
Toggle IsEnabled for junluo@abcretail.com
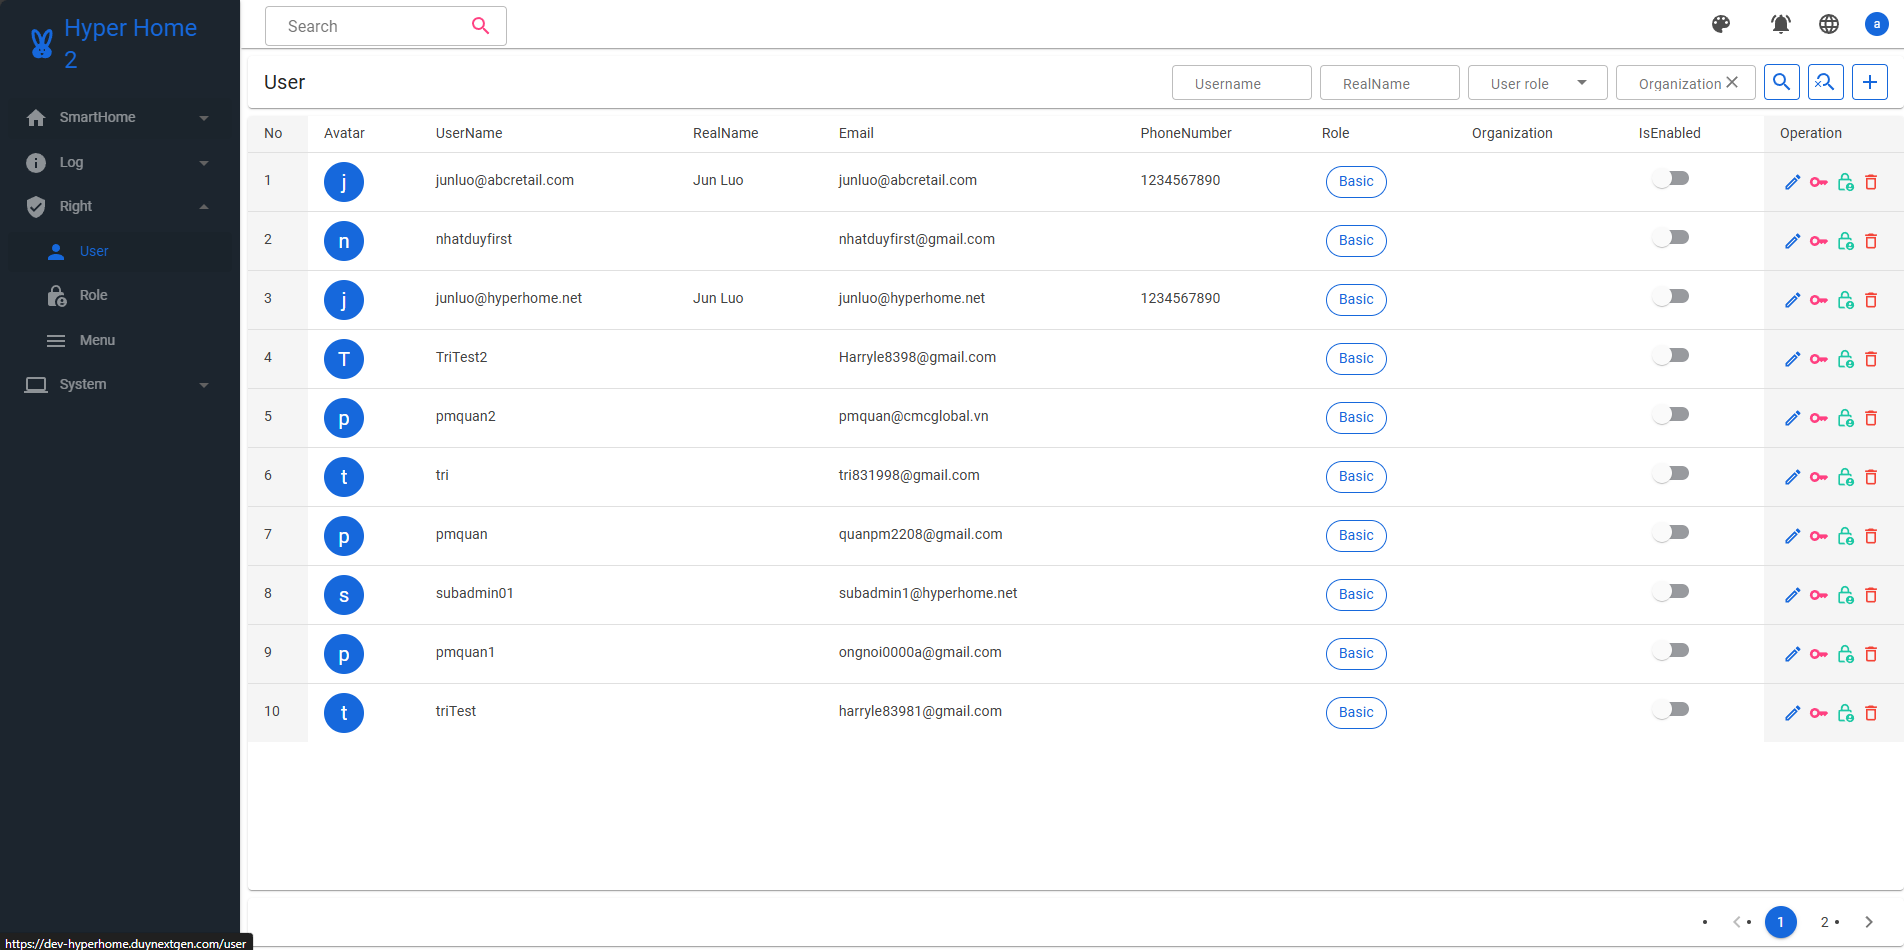tap(1670, 179)
